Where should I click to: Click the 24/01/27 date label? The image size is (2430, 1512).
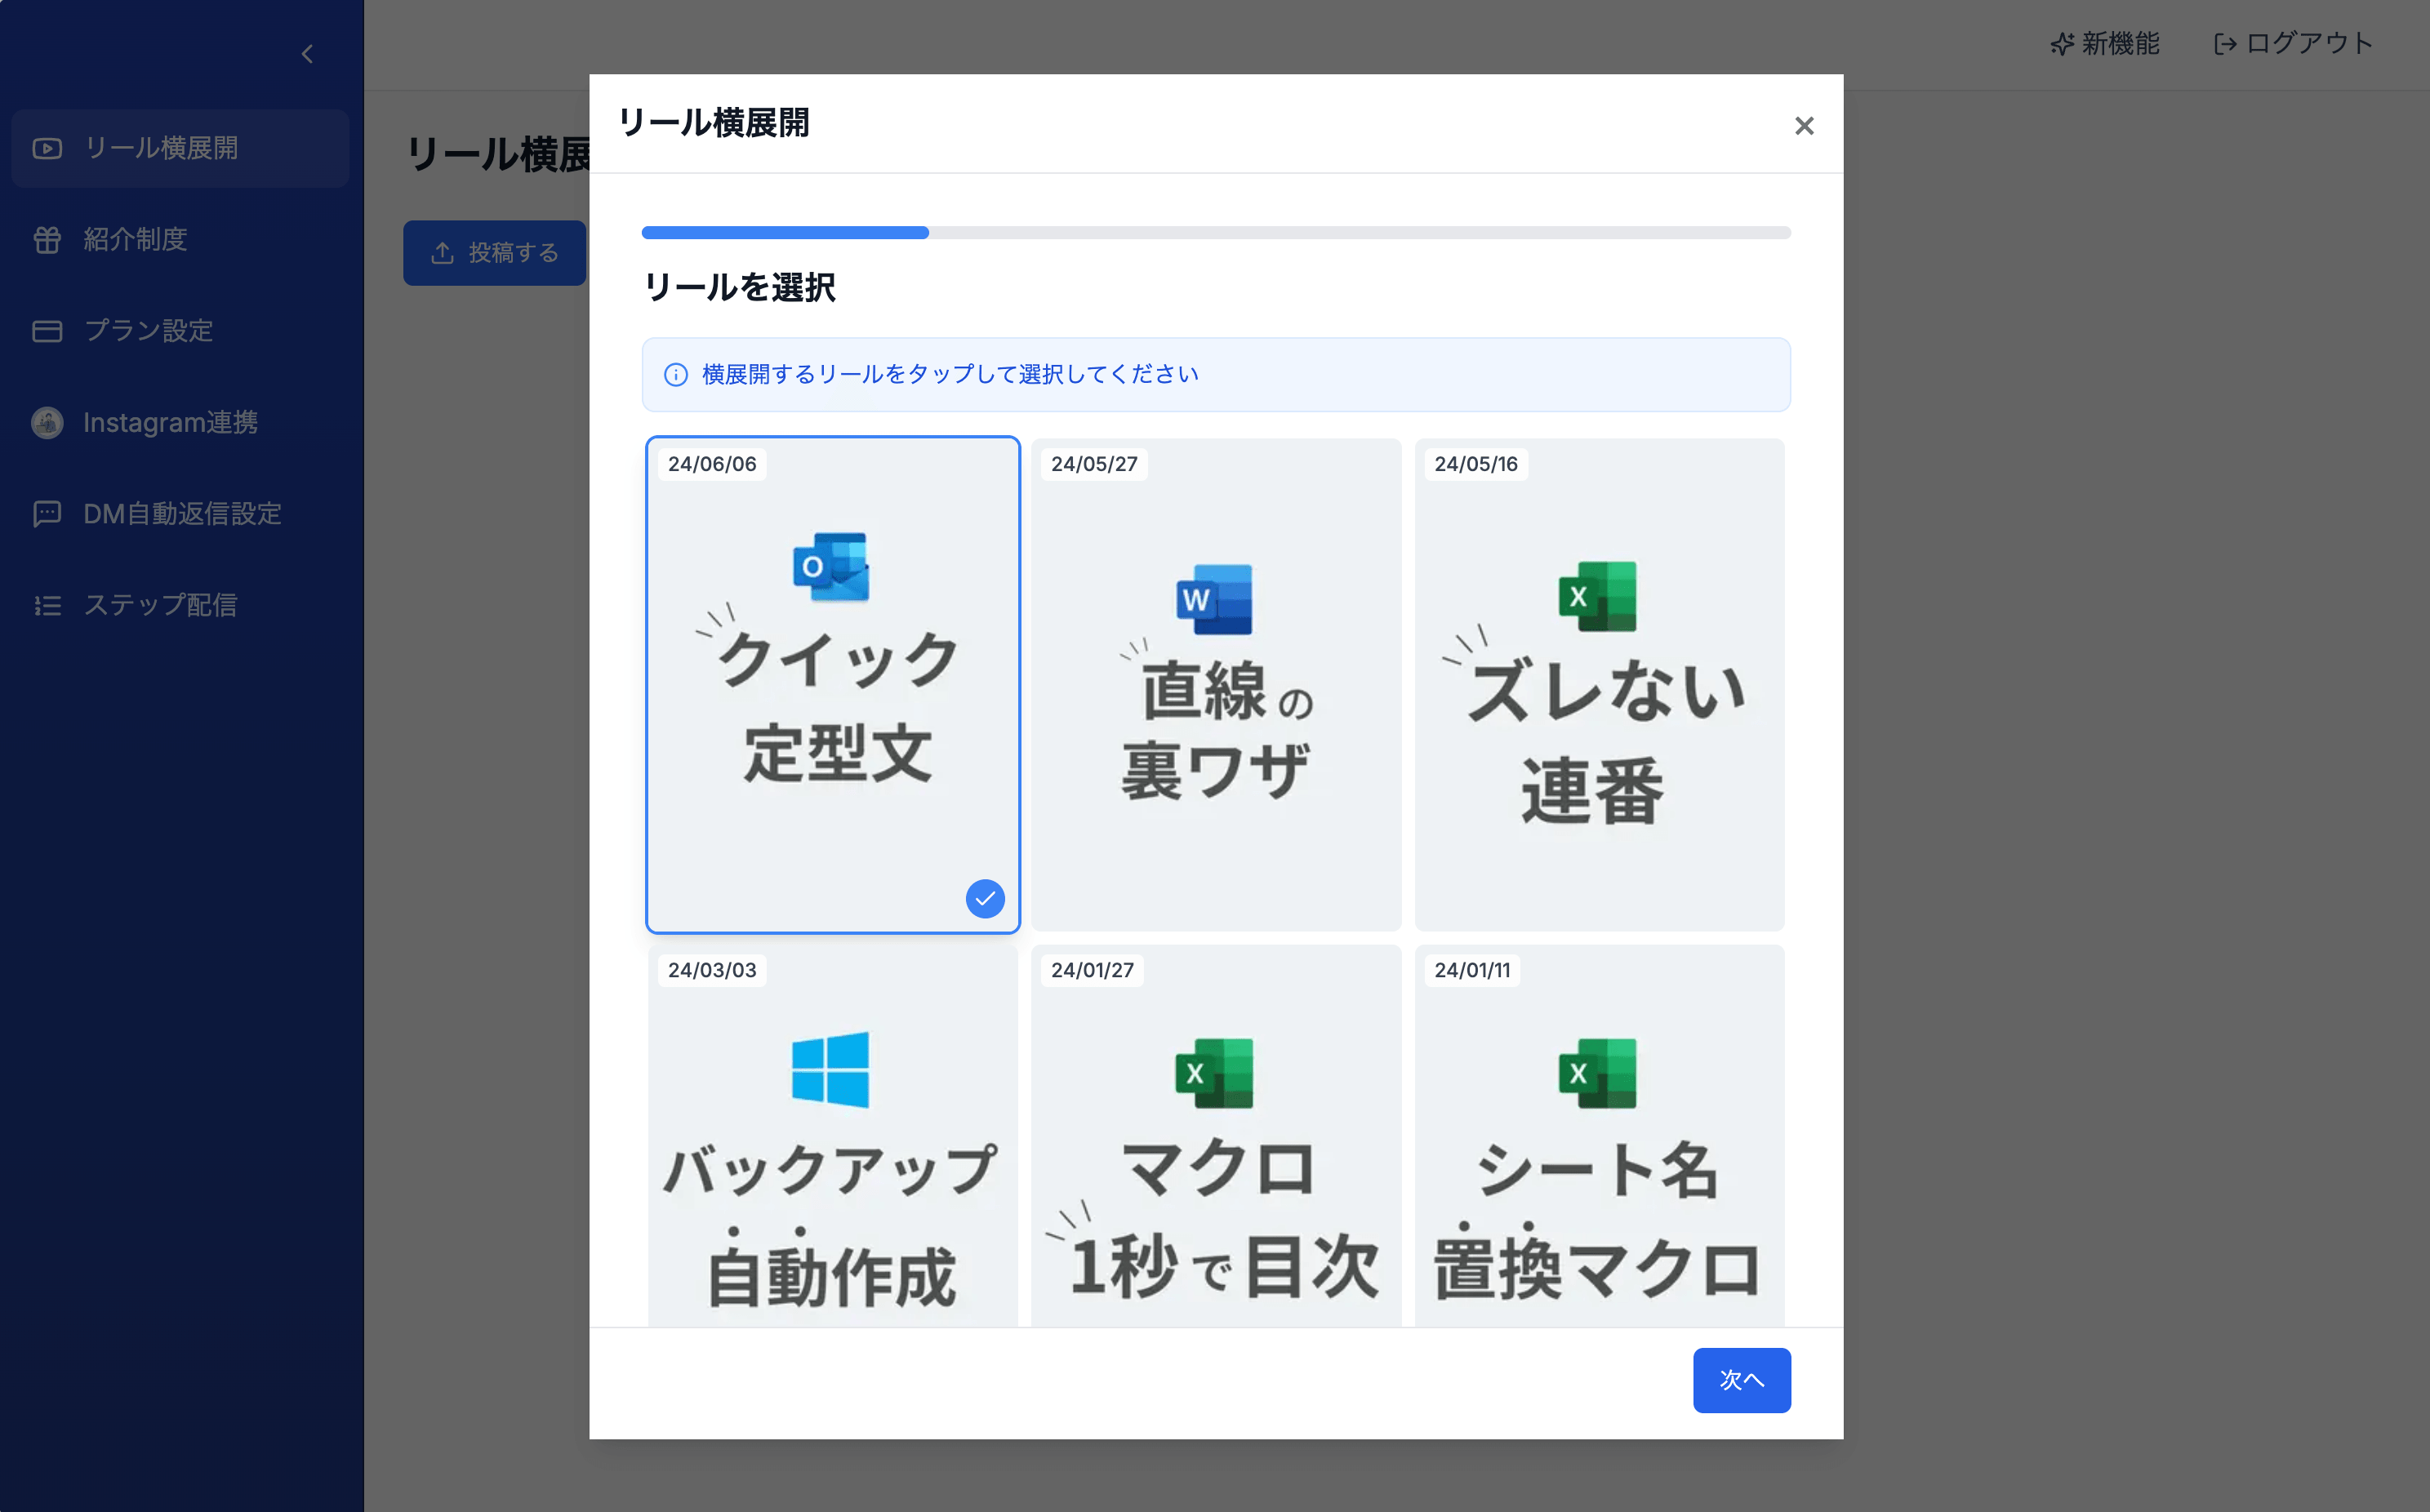(x=1092, y=970)
